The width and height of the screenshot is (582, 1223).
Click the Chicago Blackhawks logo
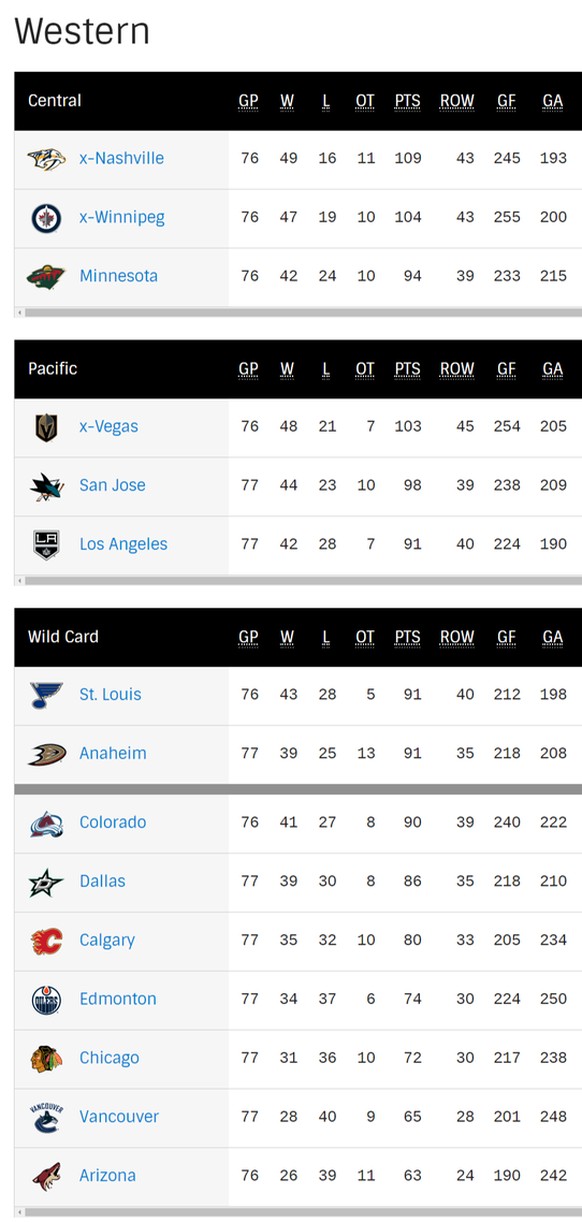[46, 1058]
